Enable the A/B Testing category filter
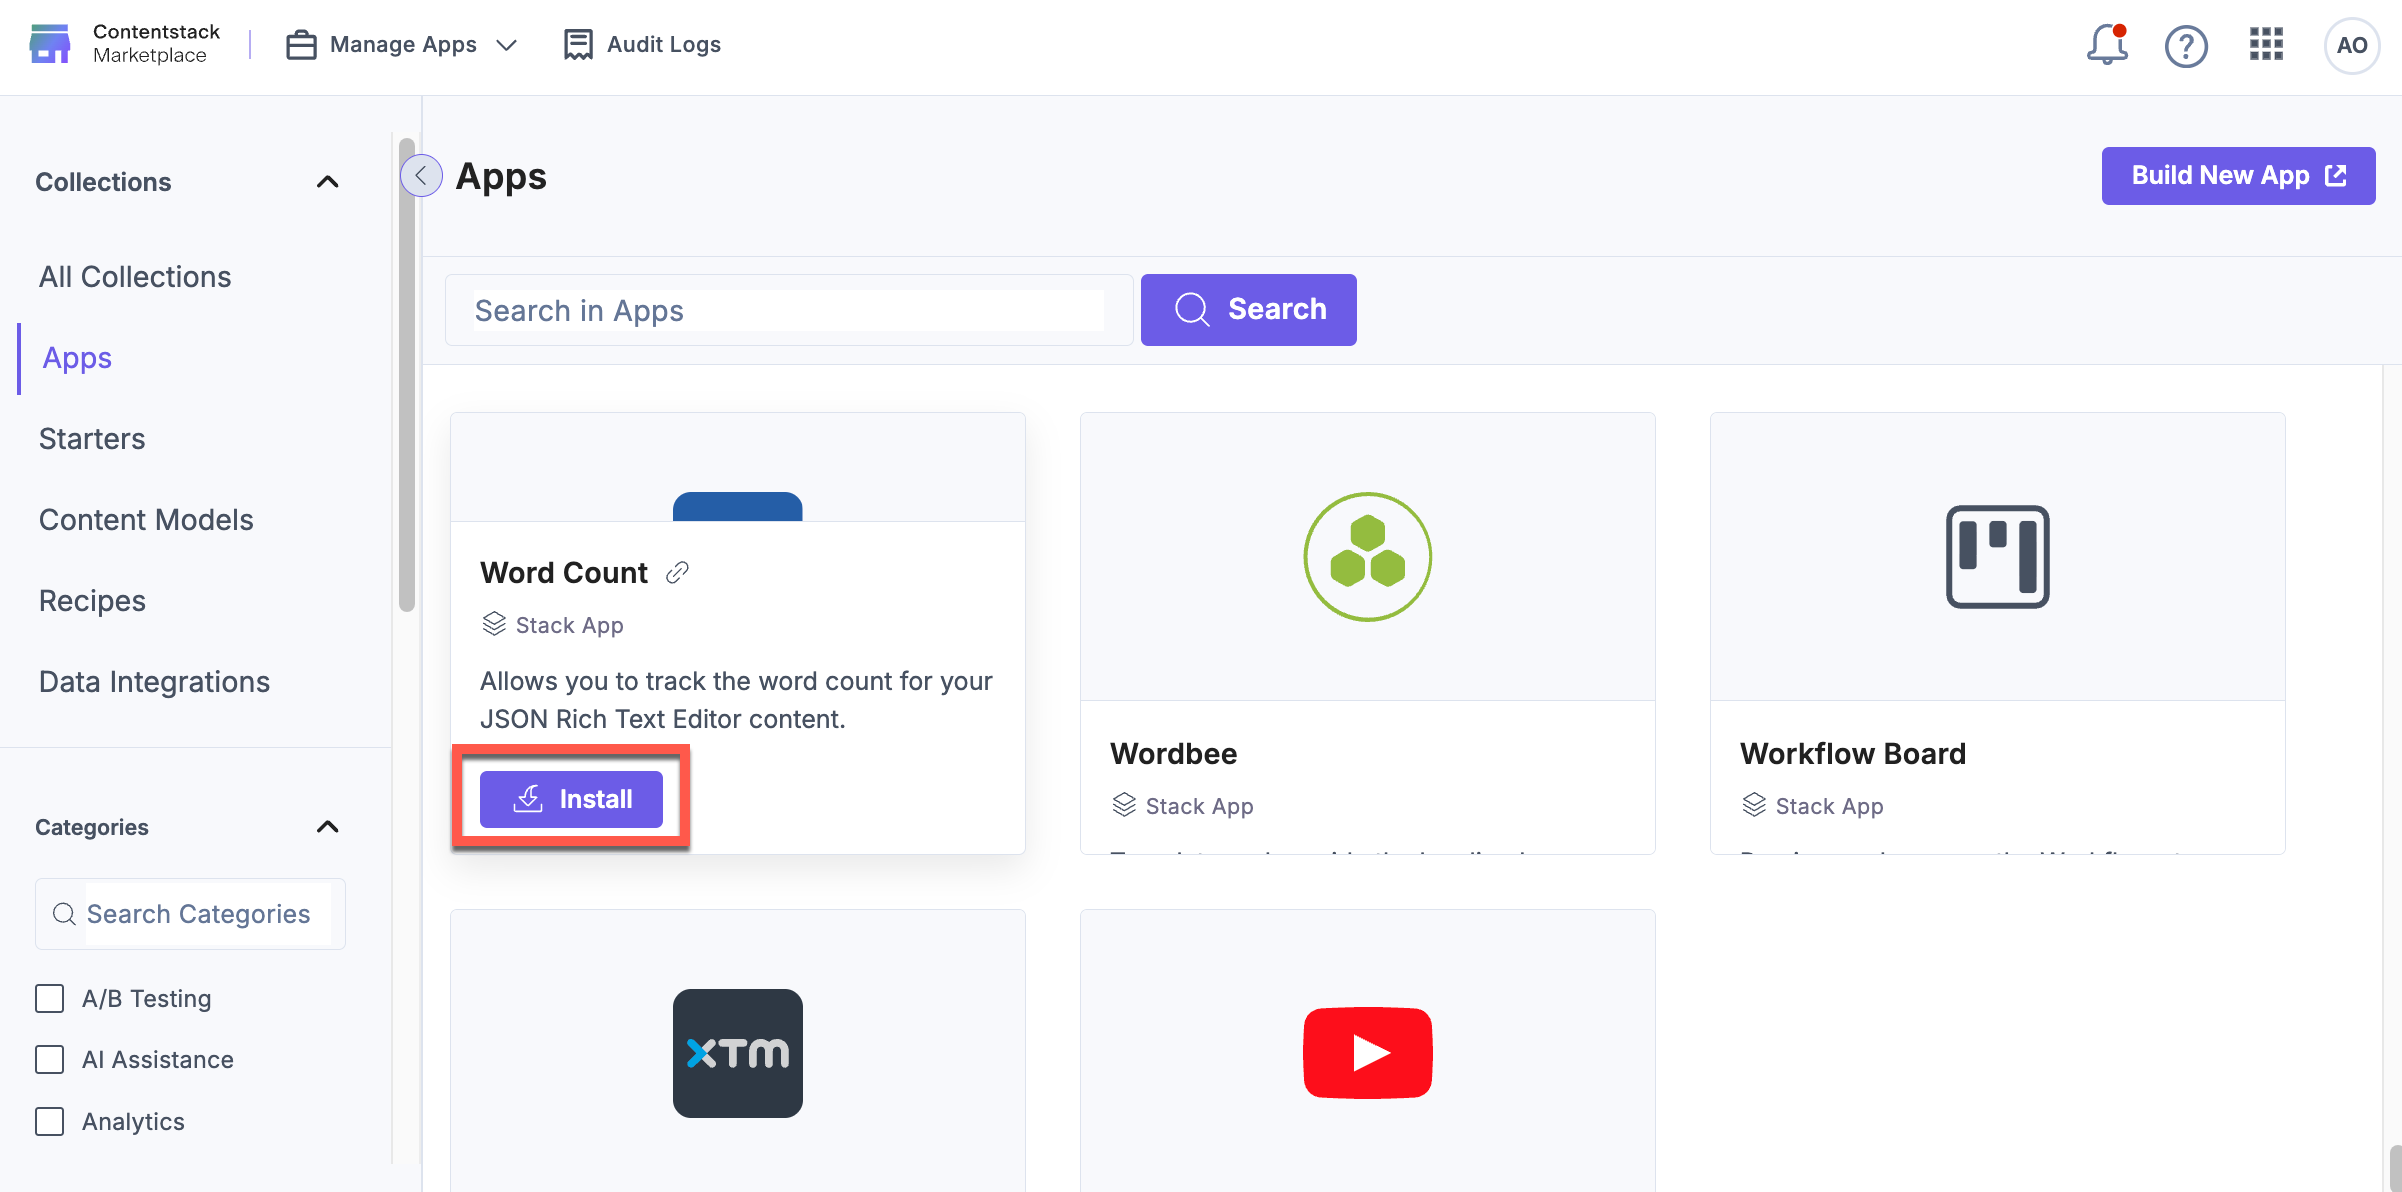 (49, 998)
